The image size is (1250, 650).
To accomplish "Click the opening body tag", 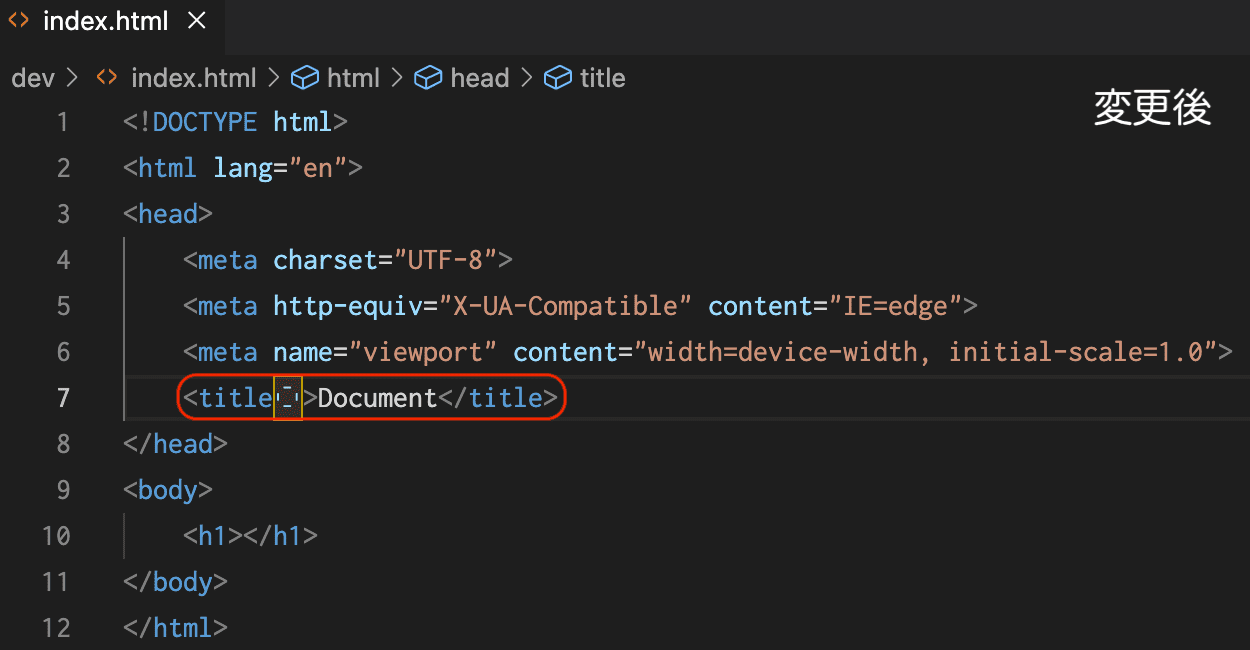I will tap(168, 490).
